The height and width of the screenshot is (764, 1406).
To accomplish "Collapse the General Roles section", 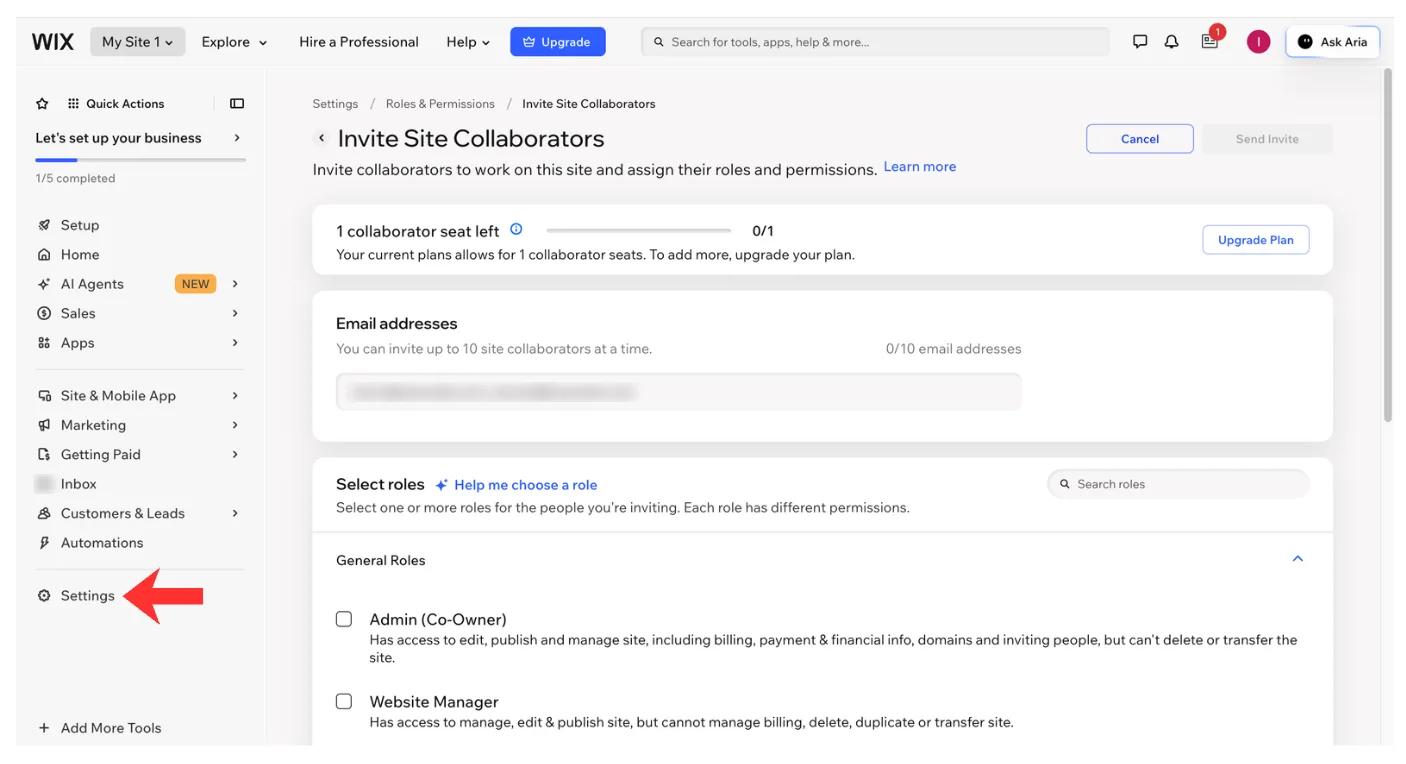I will pos(1298,559).
